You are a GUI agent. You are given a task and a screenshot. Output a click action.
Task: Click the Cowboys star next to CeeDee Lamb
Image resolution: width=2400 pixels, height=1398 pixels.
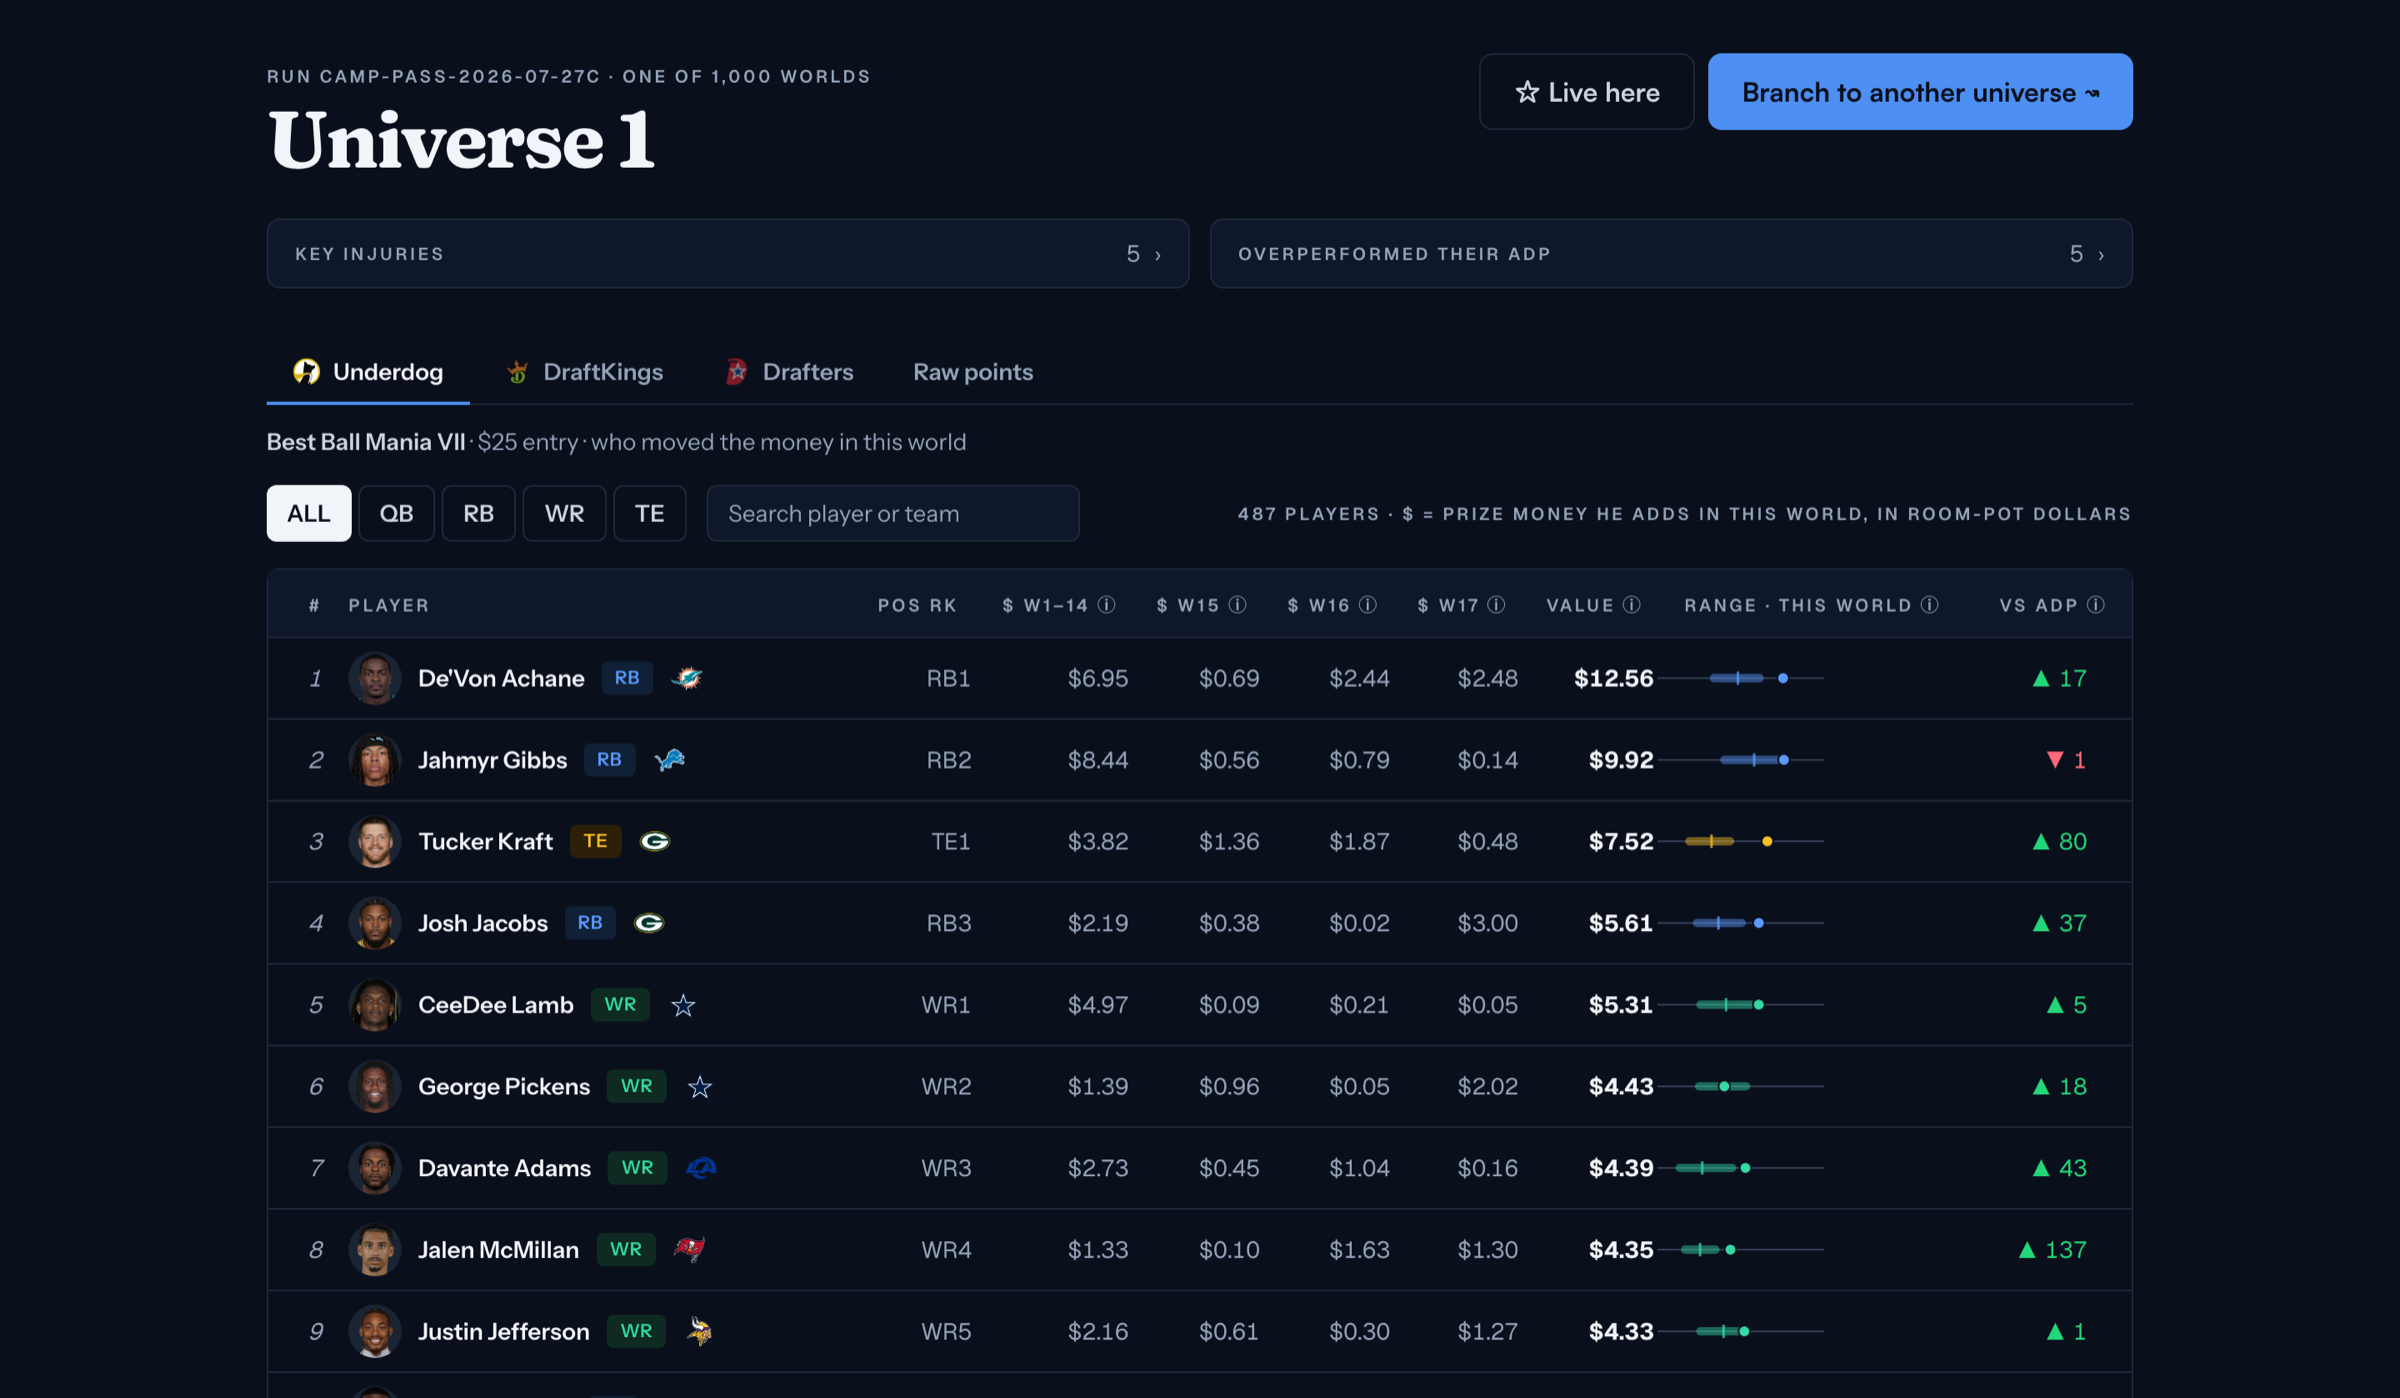click(683, 1005)
